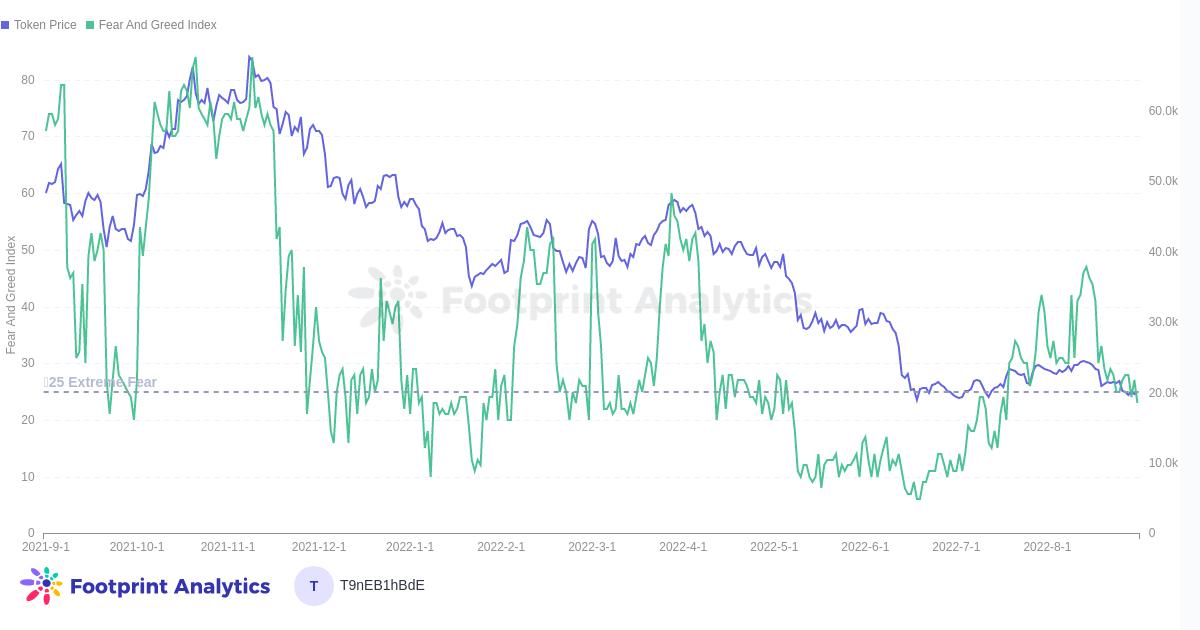Click the Footprint Analytics flower logo icon

click(x=41, y=586)
